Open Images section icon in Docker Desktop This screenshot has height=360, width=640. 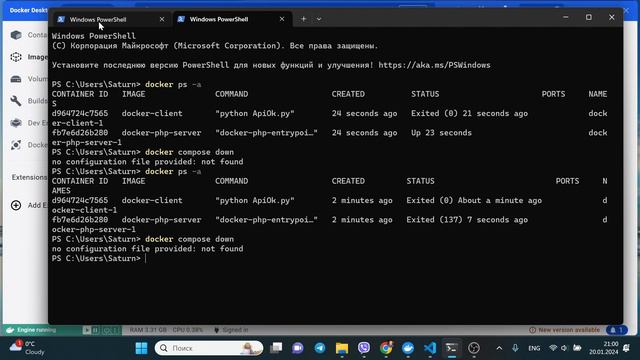[16, 57]
